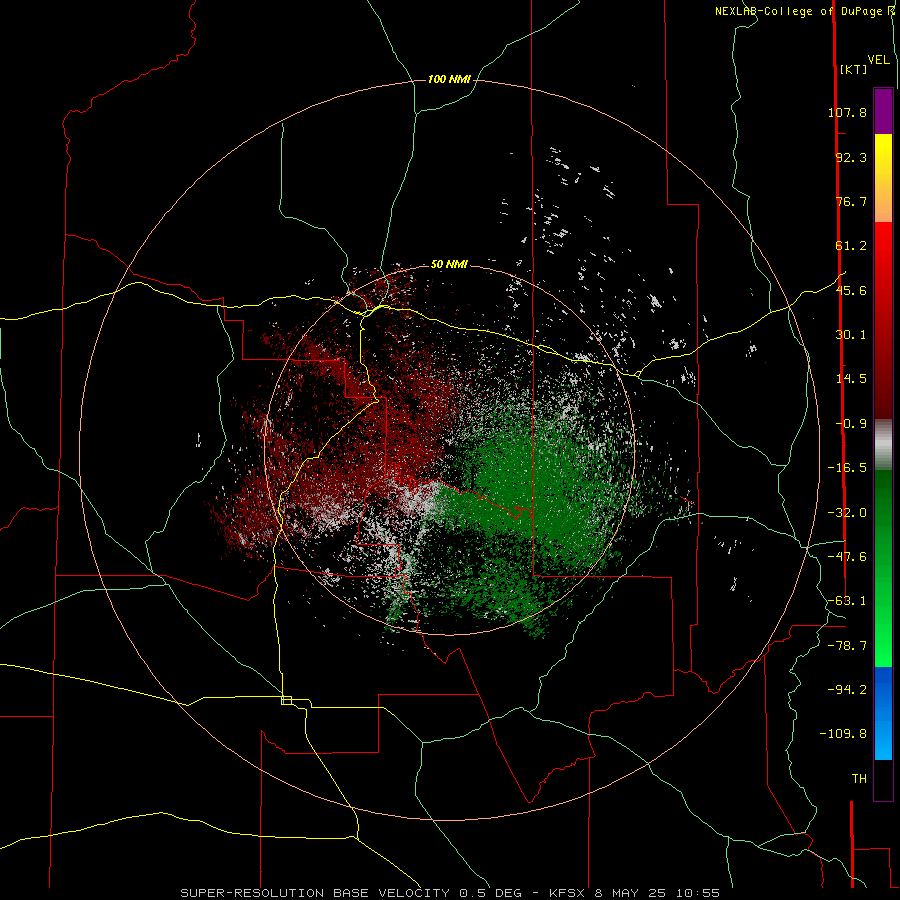This screenshot has height=900, width=900.
Task: Click the gray near-zero segment of the color bar
Action: [883, 445]
